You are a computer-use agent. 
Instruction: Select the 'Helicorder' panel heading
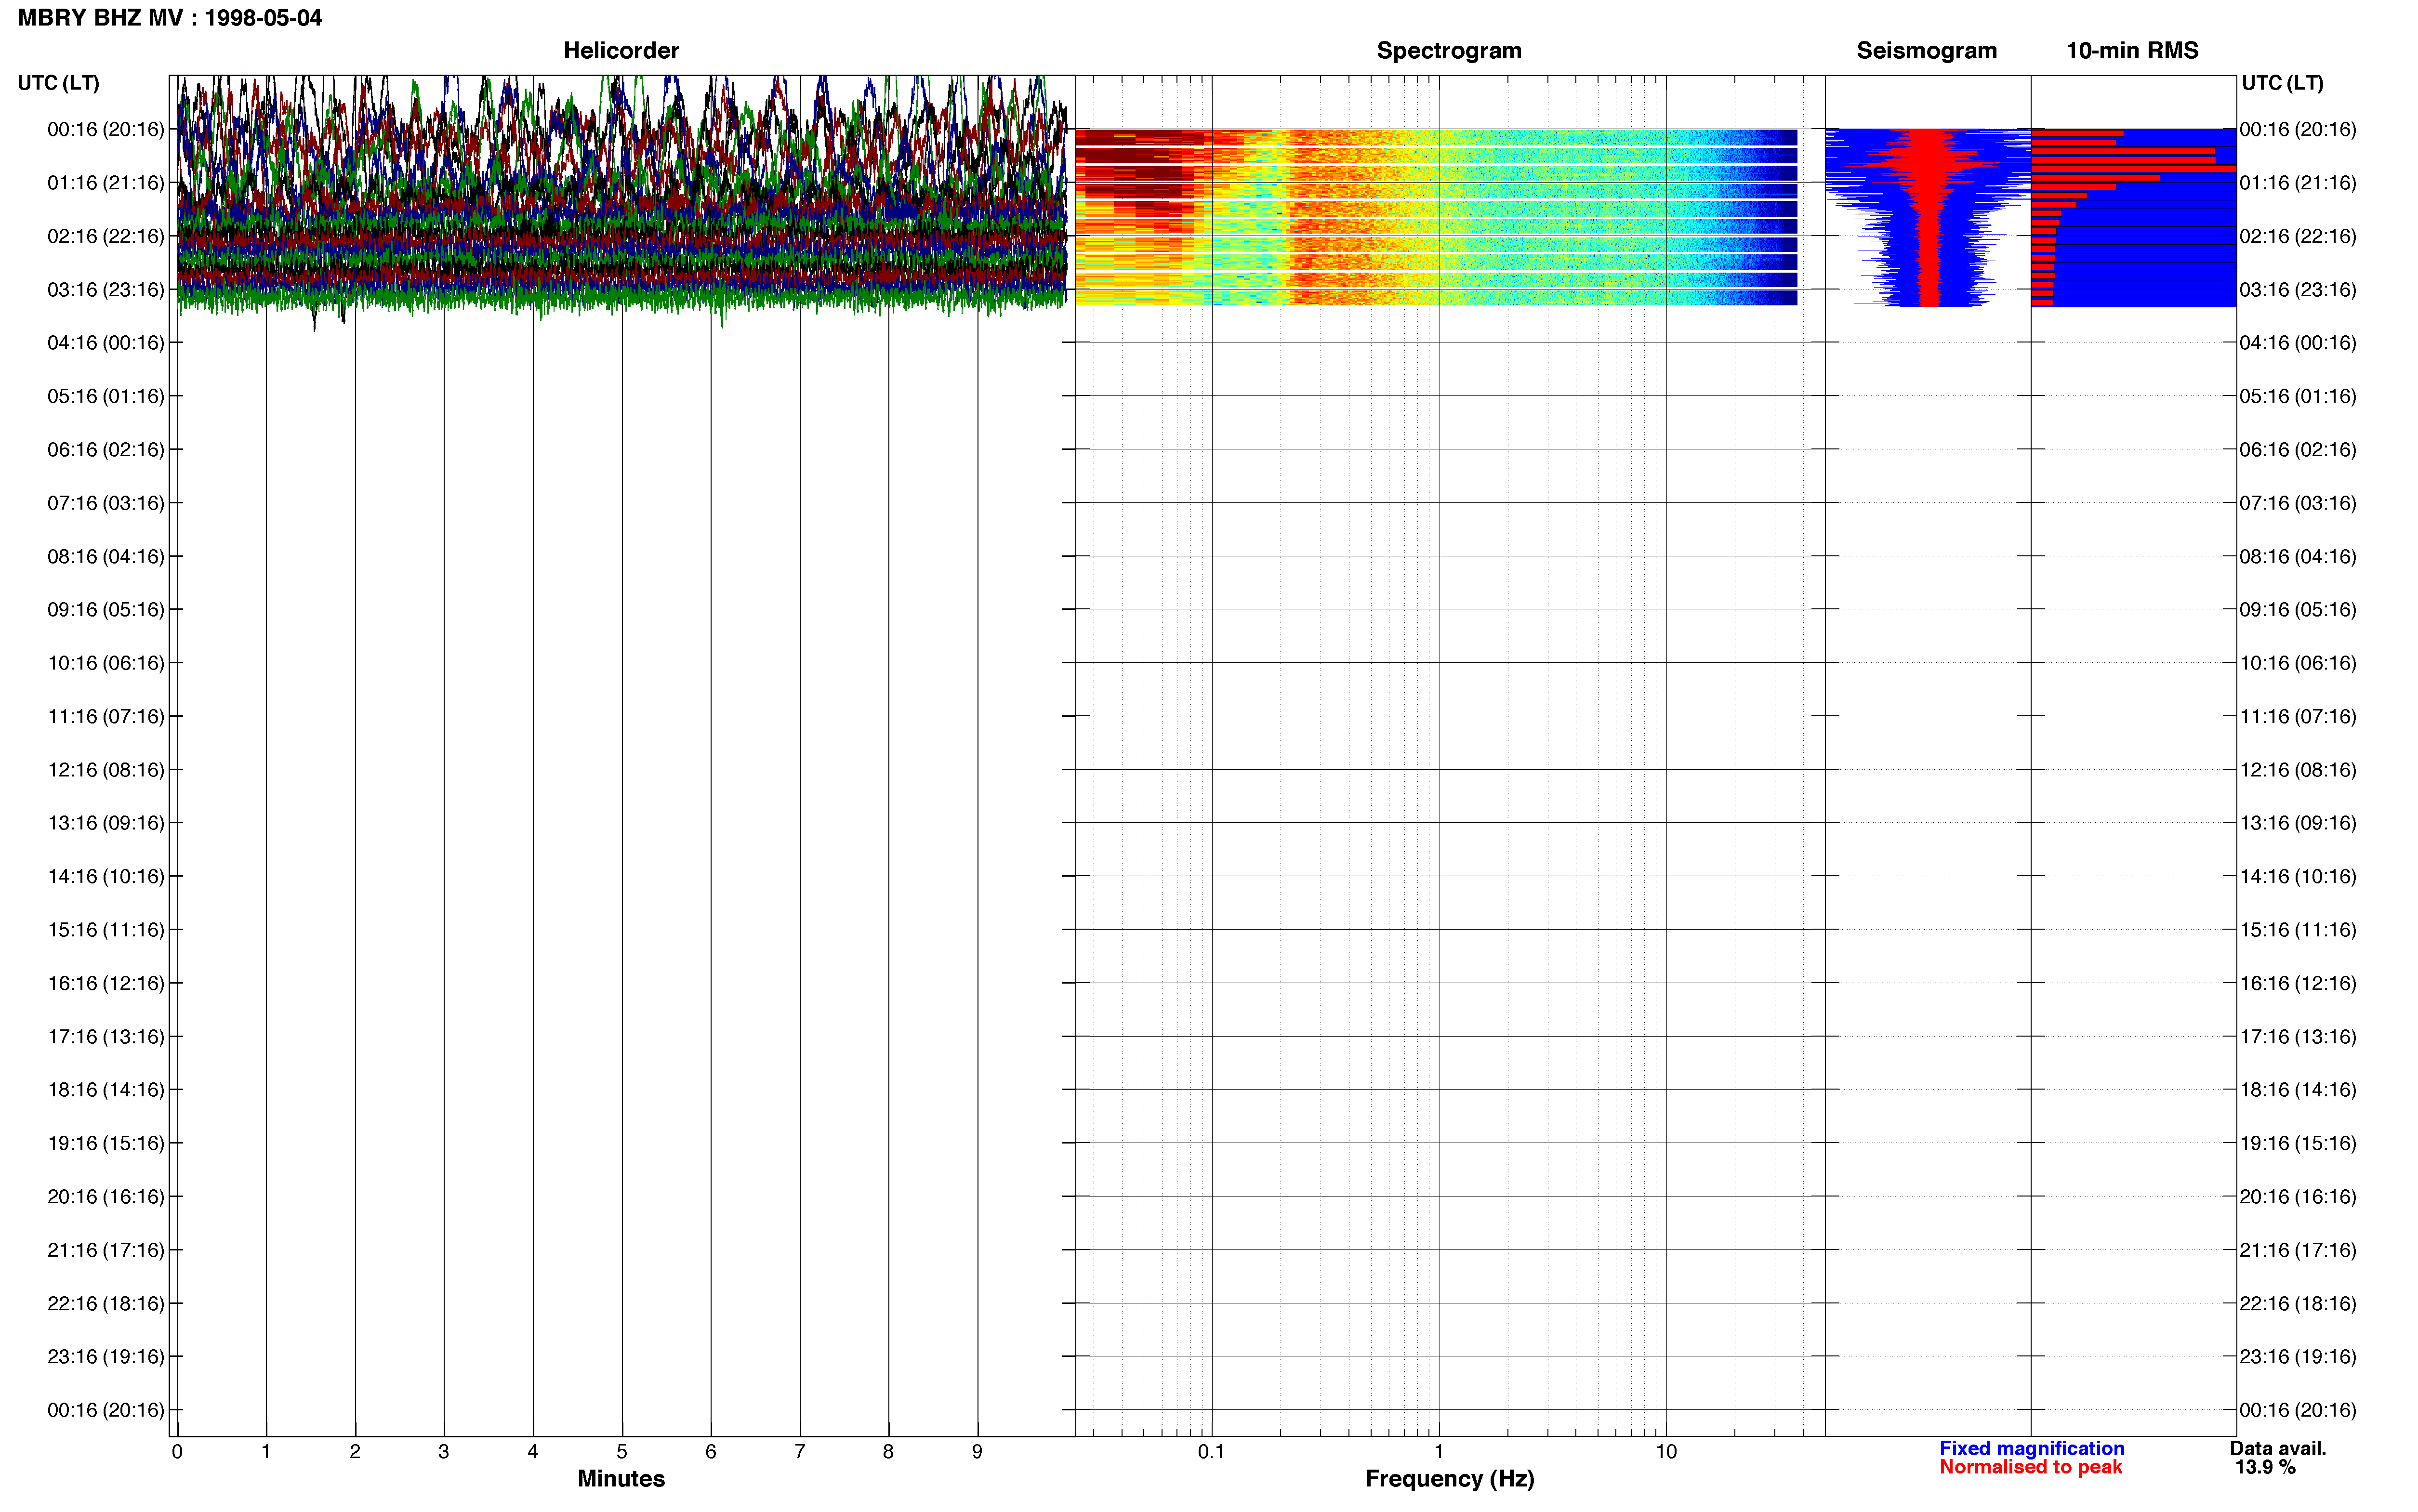(x=621, y=51)
